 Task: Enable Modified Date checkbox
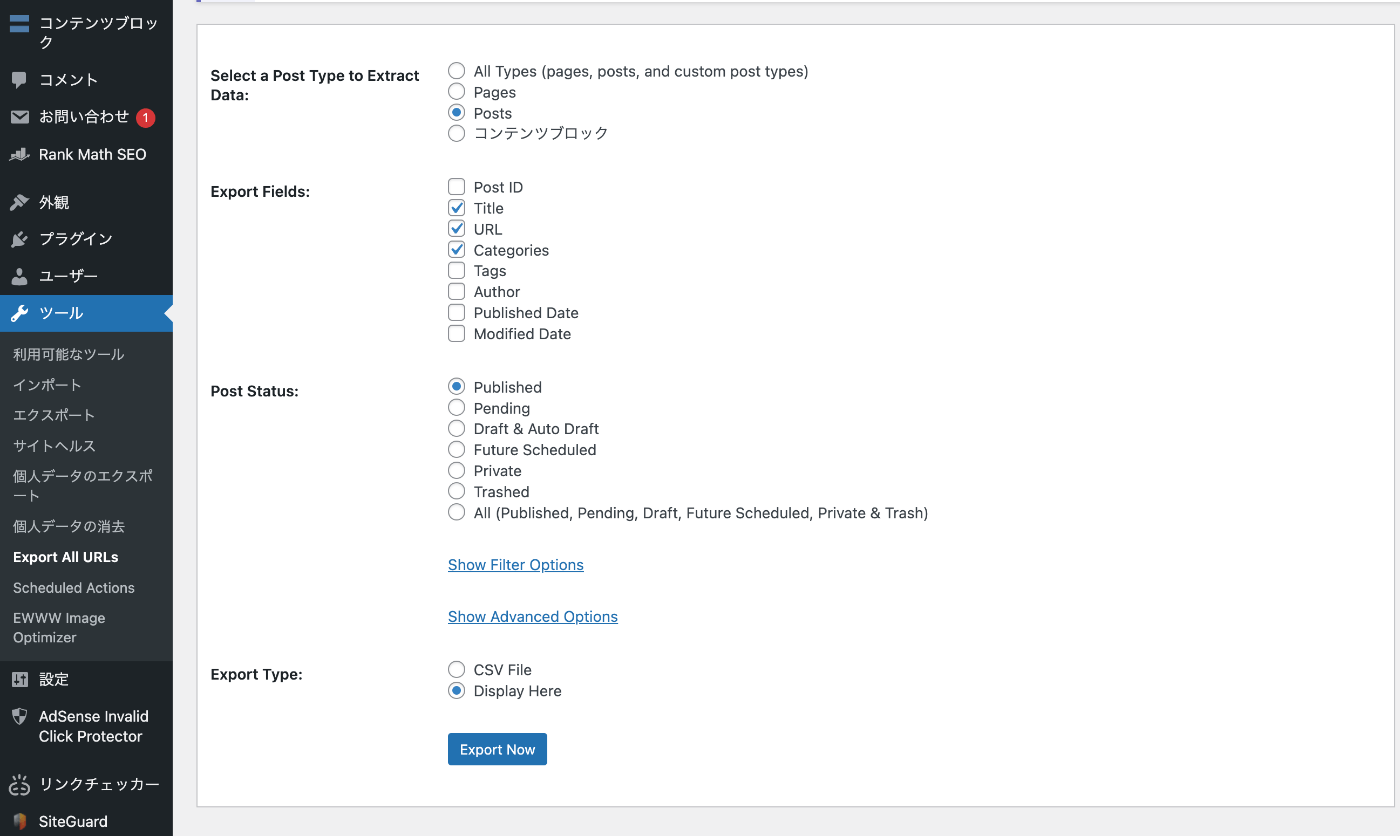[x=457, y=334]
